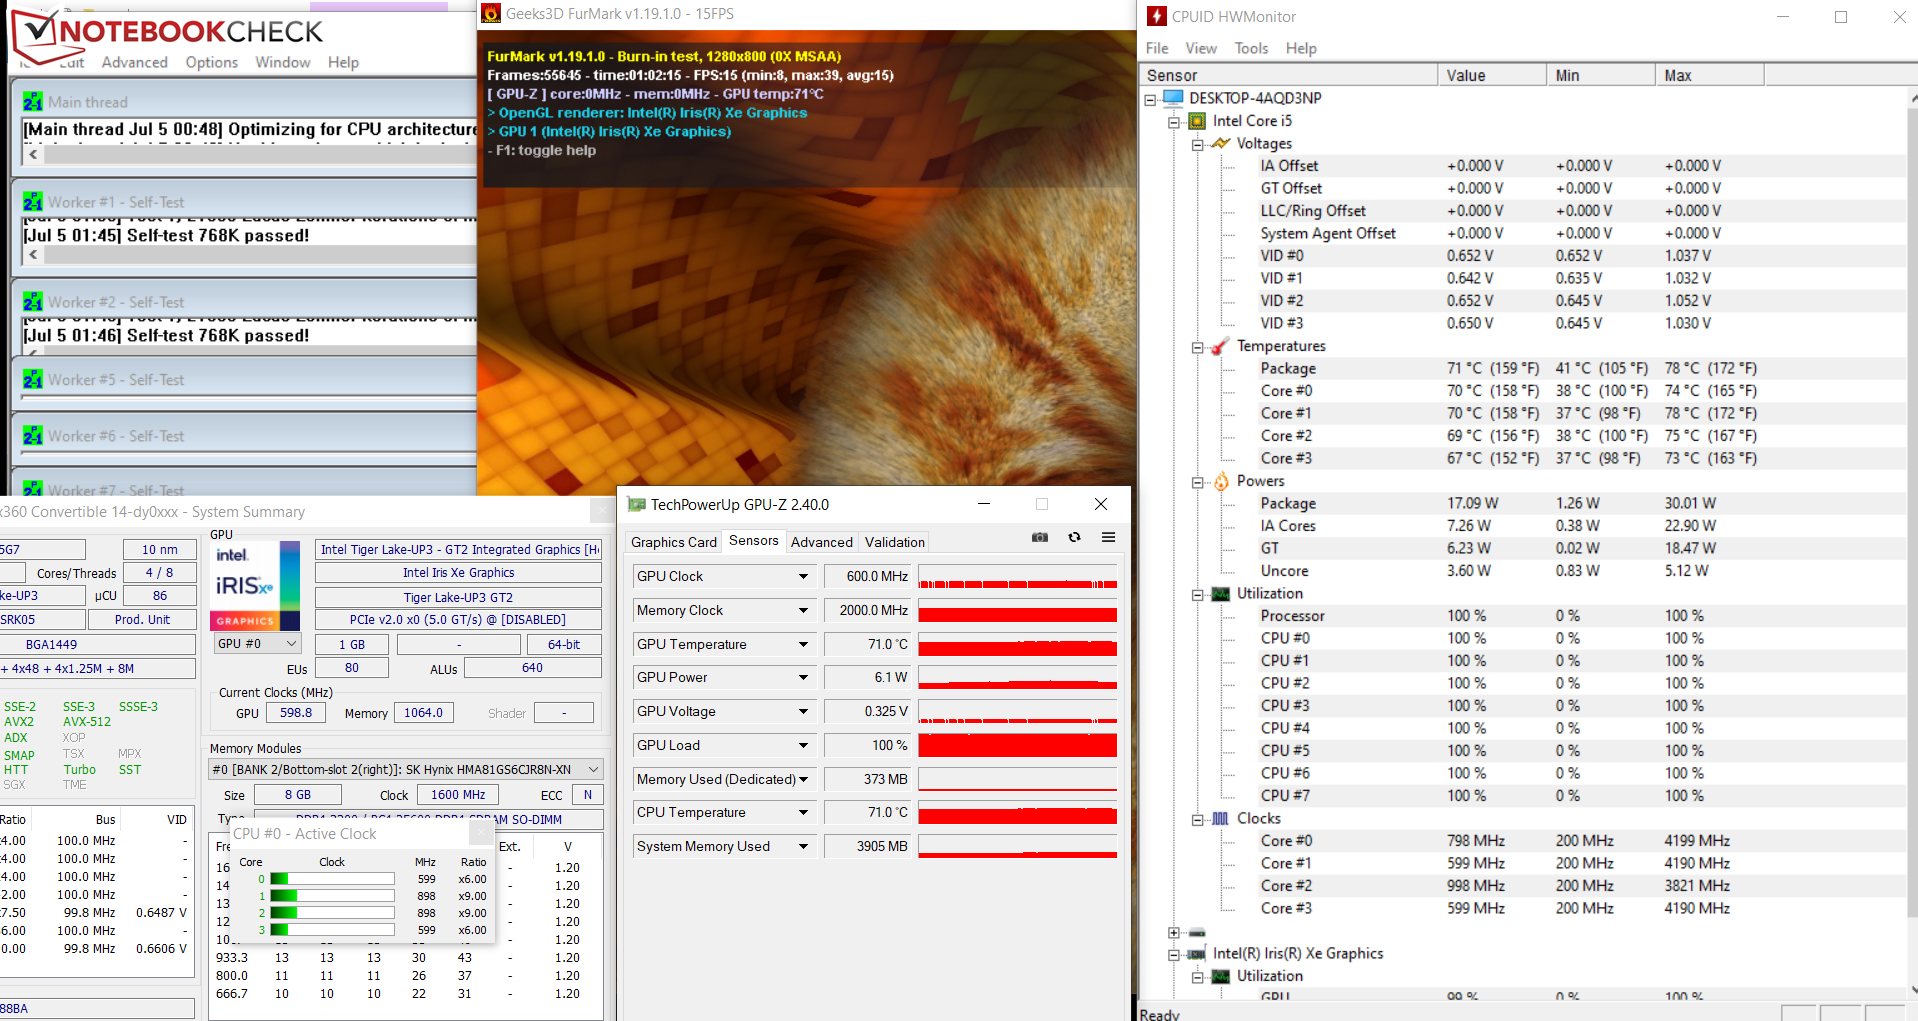Open the HWMonitor View menu
This screenshot has width=1918, height=1021.
pyautogui.click(x=1201, y=48)
